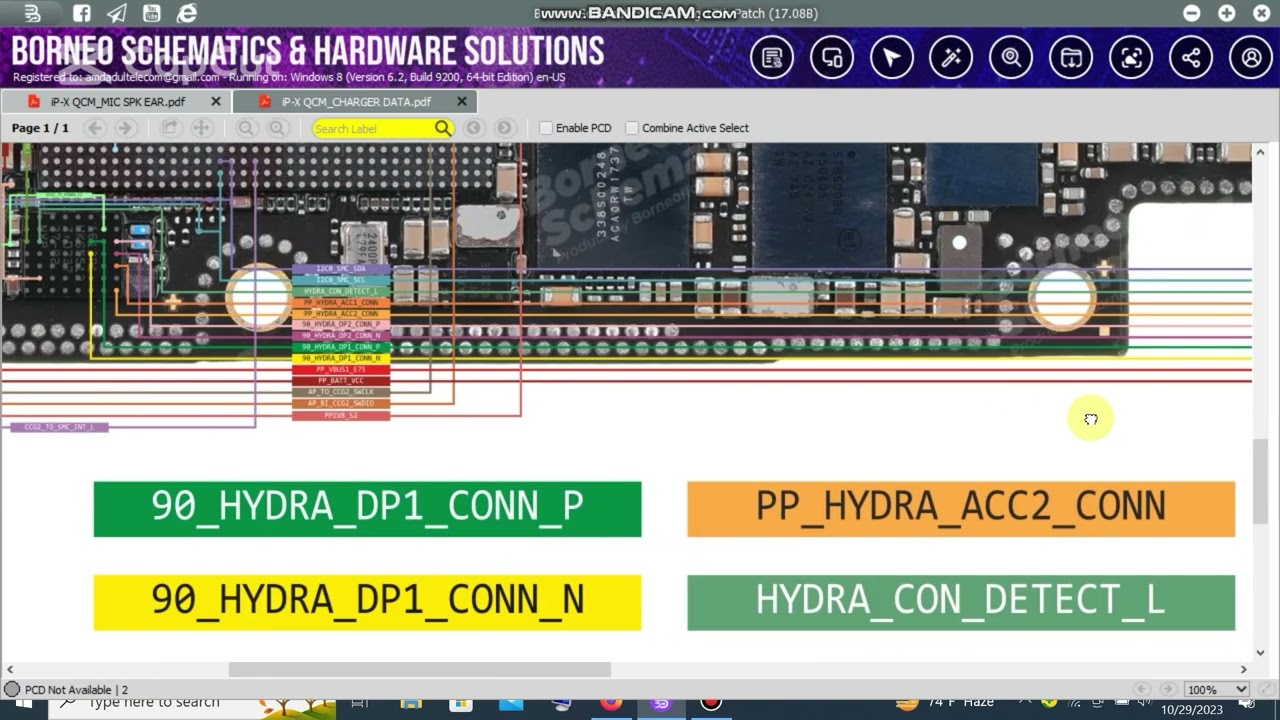
Task: Click the search label magnifier button
Action: click(443, 128)
